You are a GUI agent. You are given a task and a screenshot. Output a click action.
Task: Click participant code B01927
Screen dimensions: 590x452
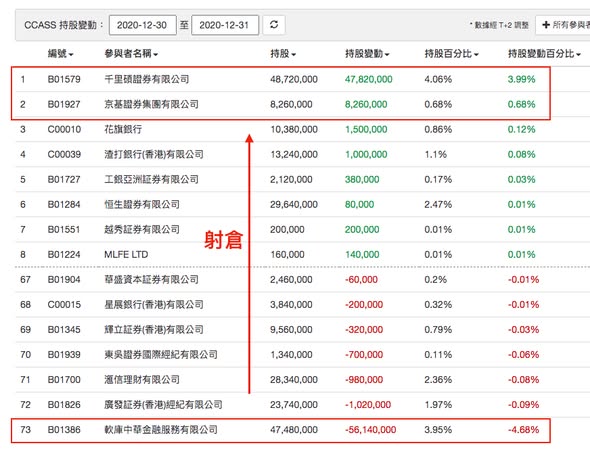click(64, 104)
